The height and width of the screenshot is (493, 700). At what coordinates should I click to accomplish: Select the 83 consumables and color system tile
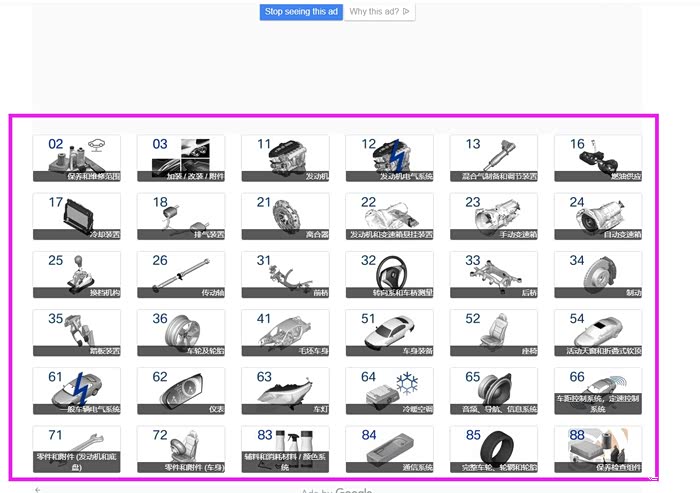[285, 449]
